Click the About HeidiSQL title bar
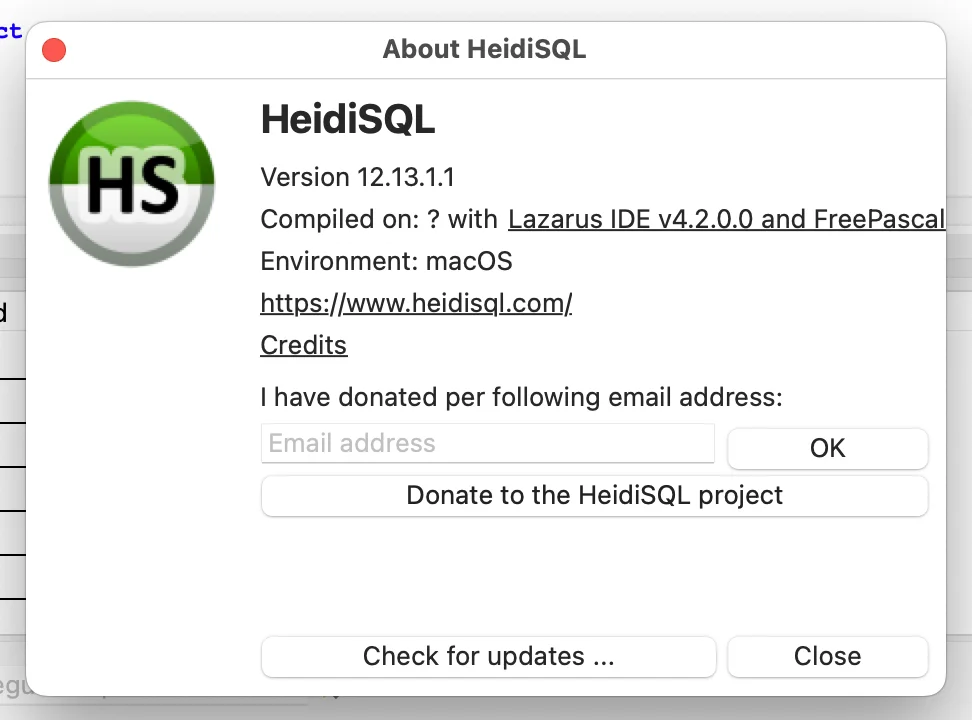 coord(484,50)
